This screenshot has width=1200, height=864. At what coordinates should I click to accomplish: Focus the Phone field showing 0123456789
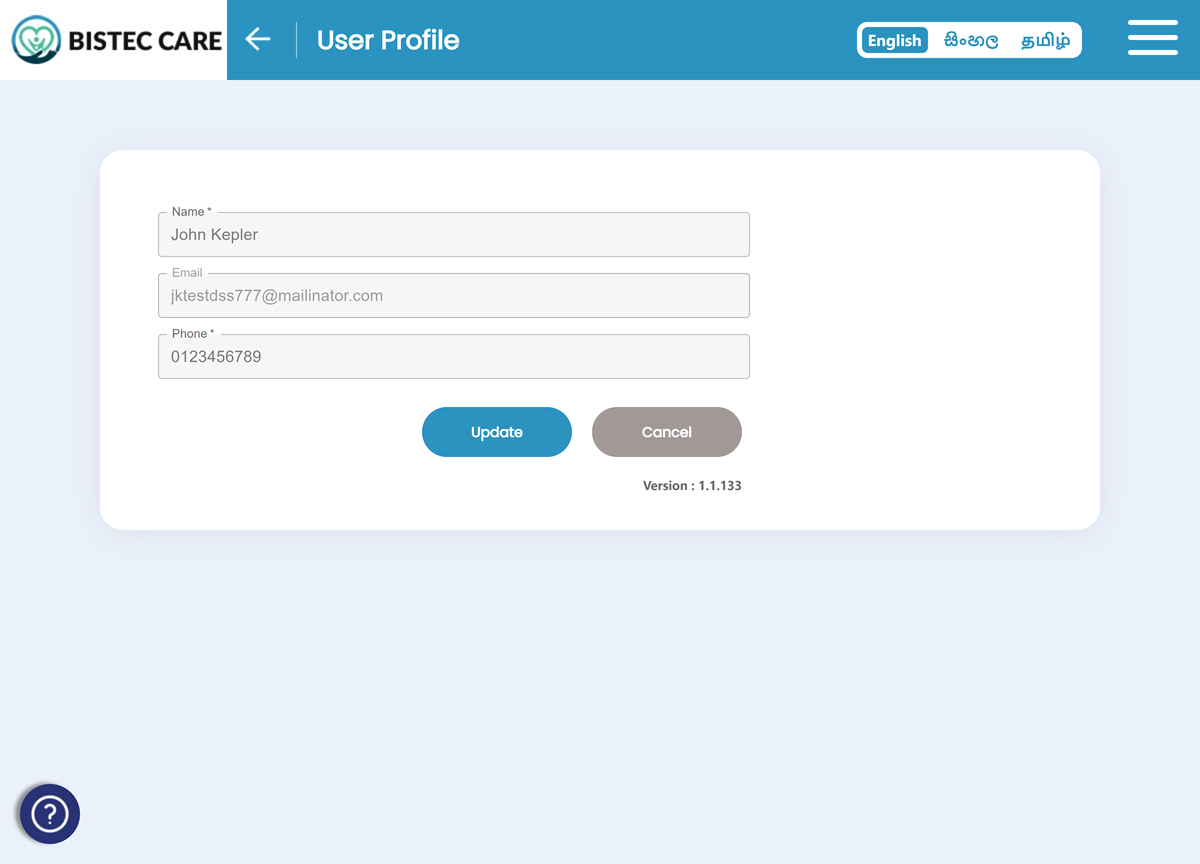pyautogui.click(x=453, y=357)
